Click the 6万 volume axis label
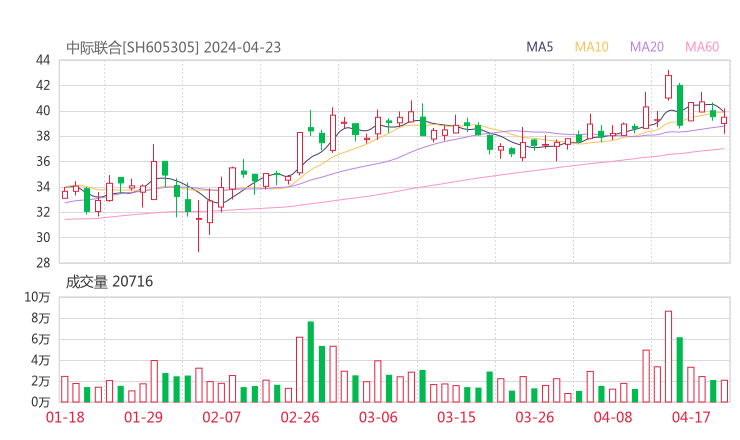Screen dimensions: 740x440 click(x=41, y=339)
